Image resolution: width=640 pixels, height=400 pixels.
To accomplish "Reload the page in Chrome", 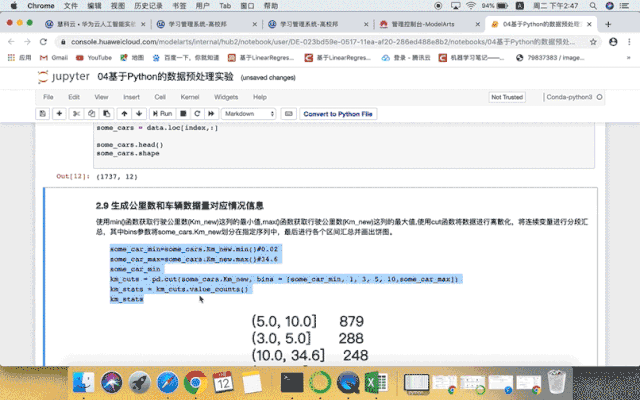I will 43,42.
